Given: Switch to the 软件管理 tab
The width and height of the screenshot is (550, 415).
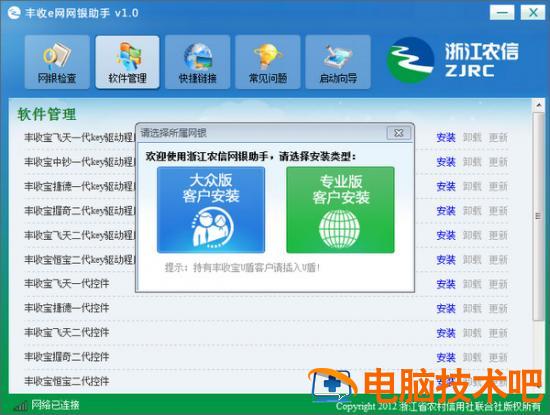Looking at the screenshot, I should coord(127,62).
